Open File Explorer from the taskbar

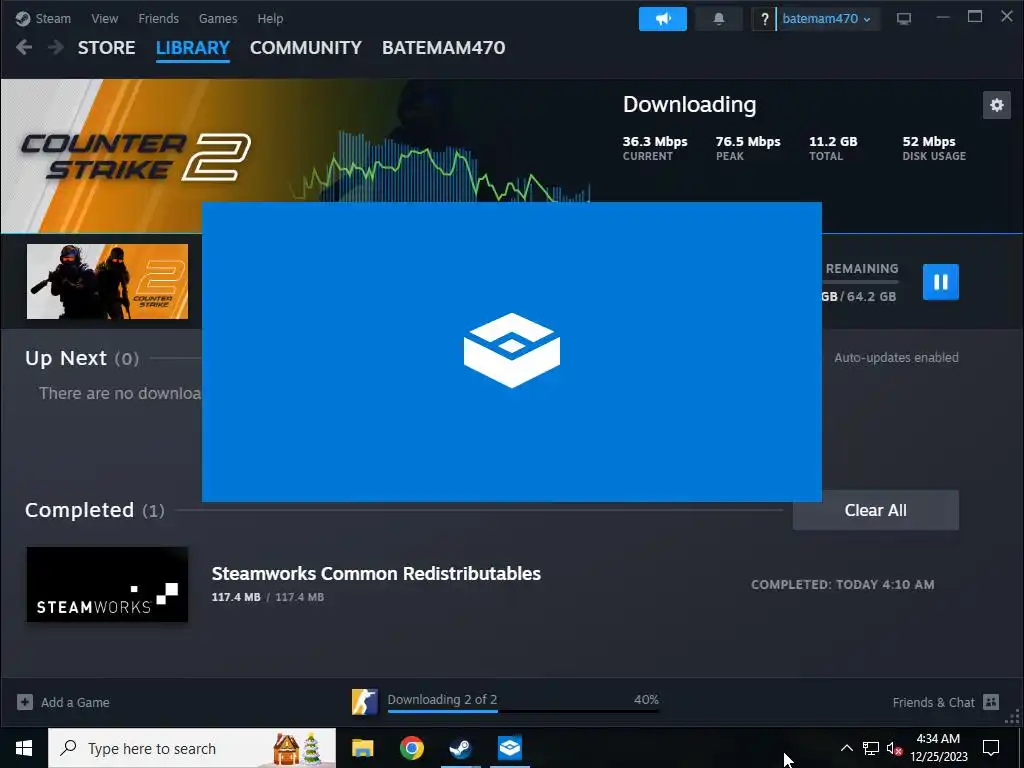point(362,748)
